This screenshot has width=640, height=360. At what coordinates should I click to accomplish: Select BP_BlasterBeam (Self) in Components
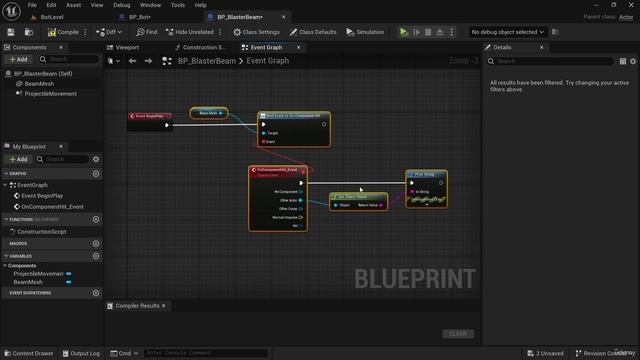(43, 73)
